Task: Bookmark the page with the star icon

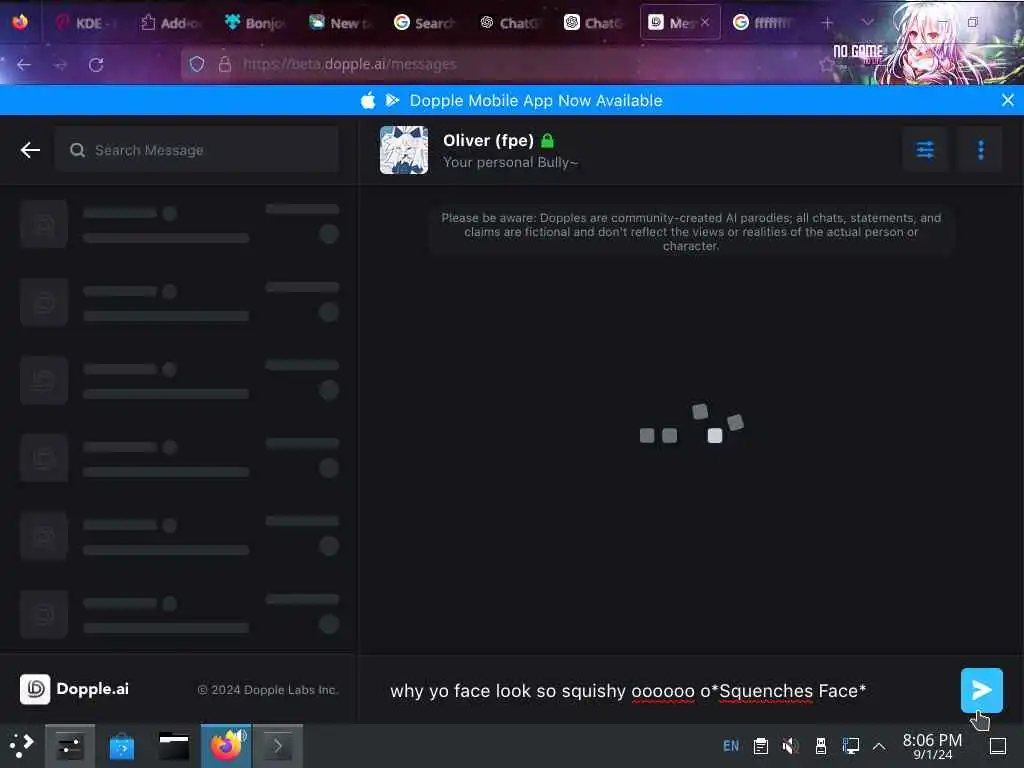Action: pos(827,64)
